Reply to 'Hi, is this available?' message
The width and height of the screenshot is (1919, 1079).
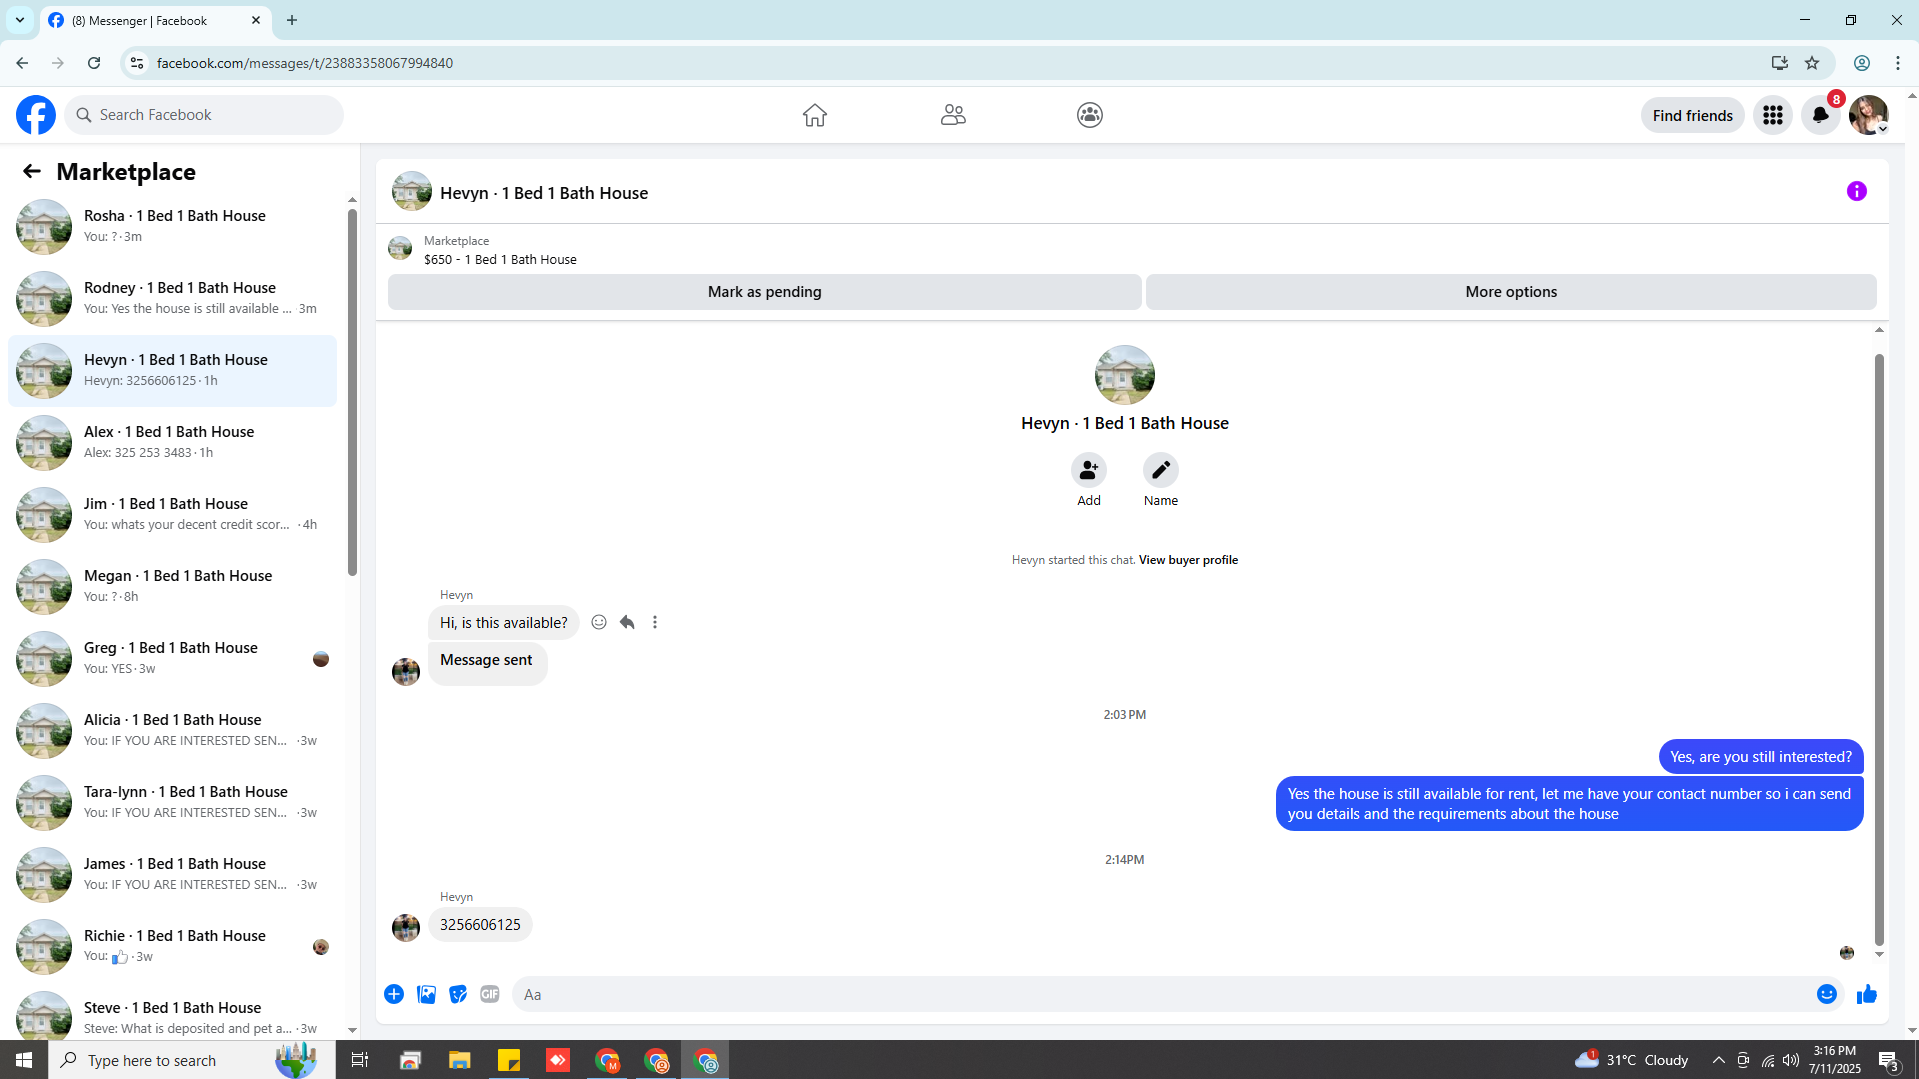(x=627, y=622)
